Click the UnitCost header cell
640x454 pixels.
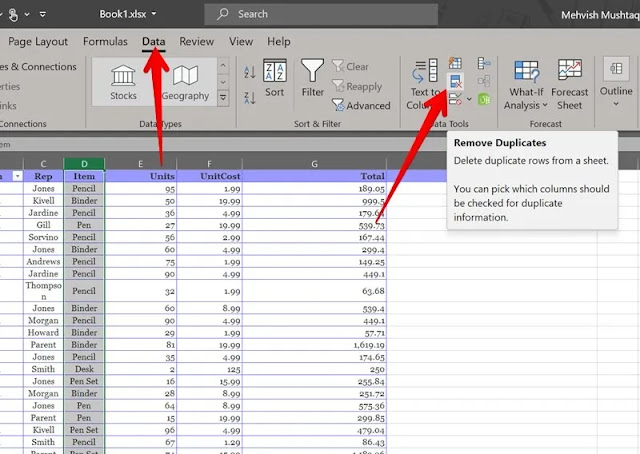click(209, 176)
